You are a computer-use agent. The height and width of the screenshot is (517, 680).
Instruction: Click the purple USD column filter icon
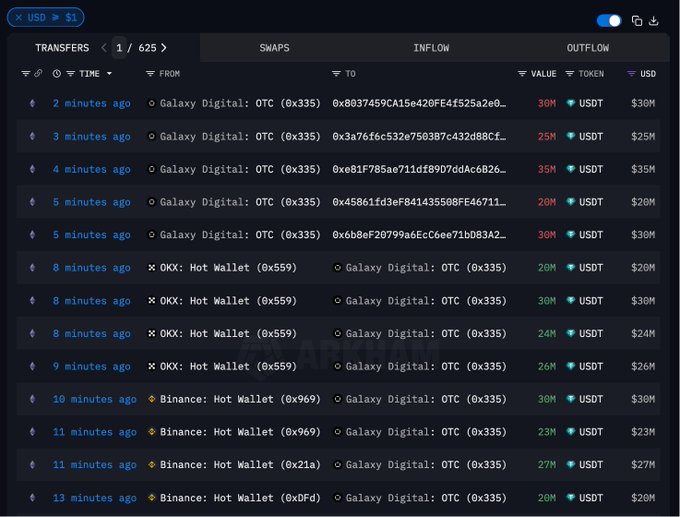[x=631, y=74]
